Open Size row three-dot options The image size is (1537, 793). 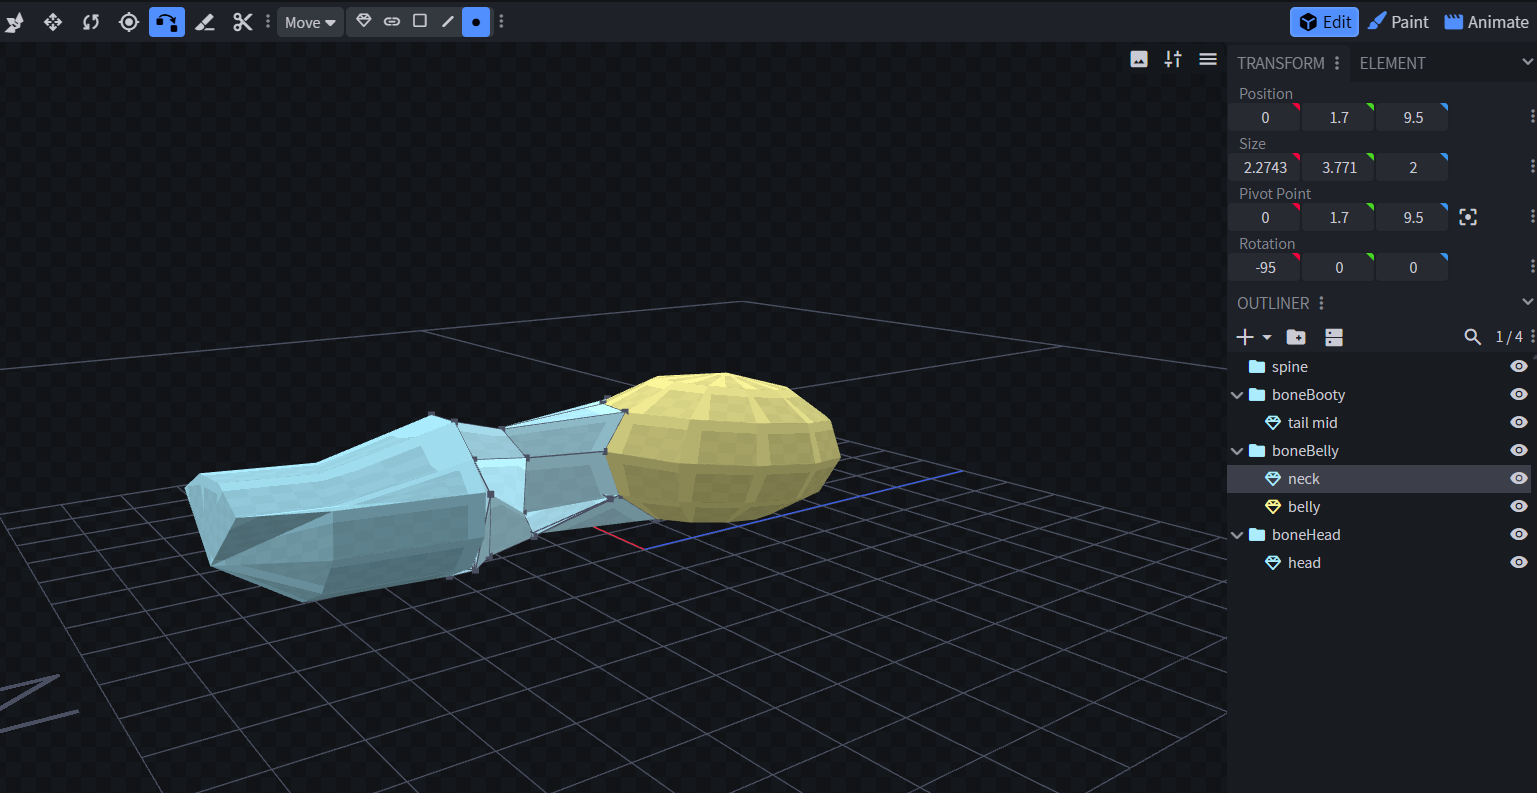click(x=1532, y=167)
